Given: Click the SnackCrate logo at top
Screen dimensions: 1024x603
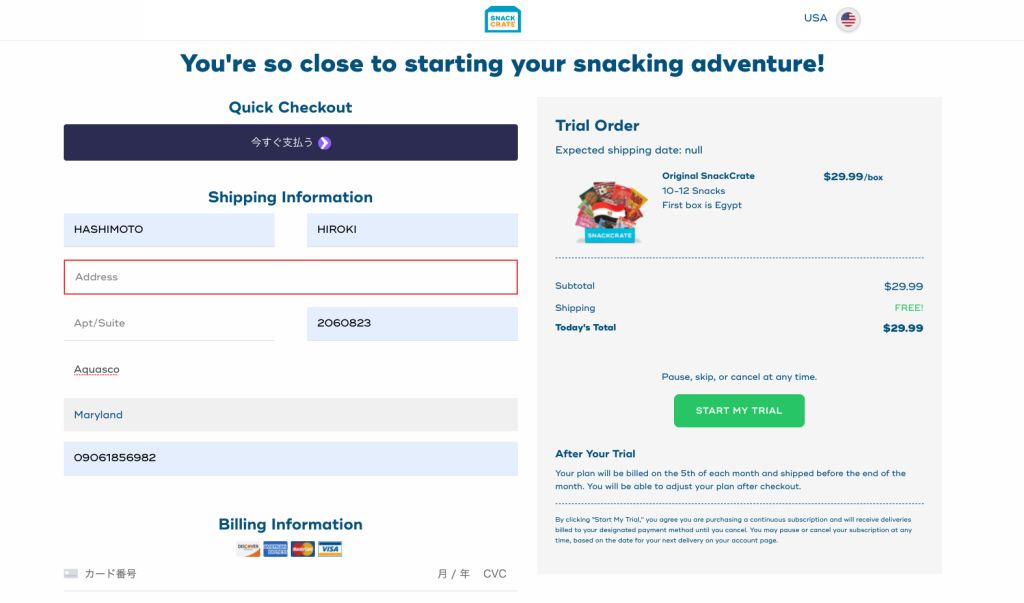Looking at the screenshot, I should (x=502, y=20).
